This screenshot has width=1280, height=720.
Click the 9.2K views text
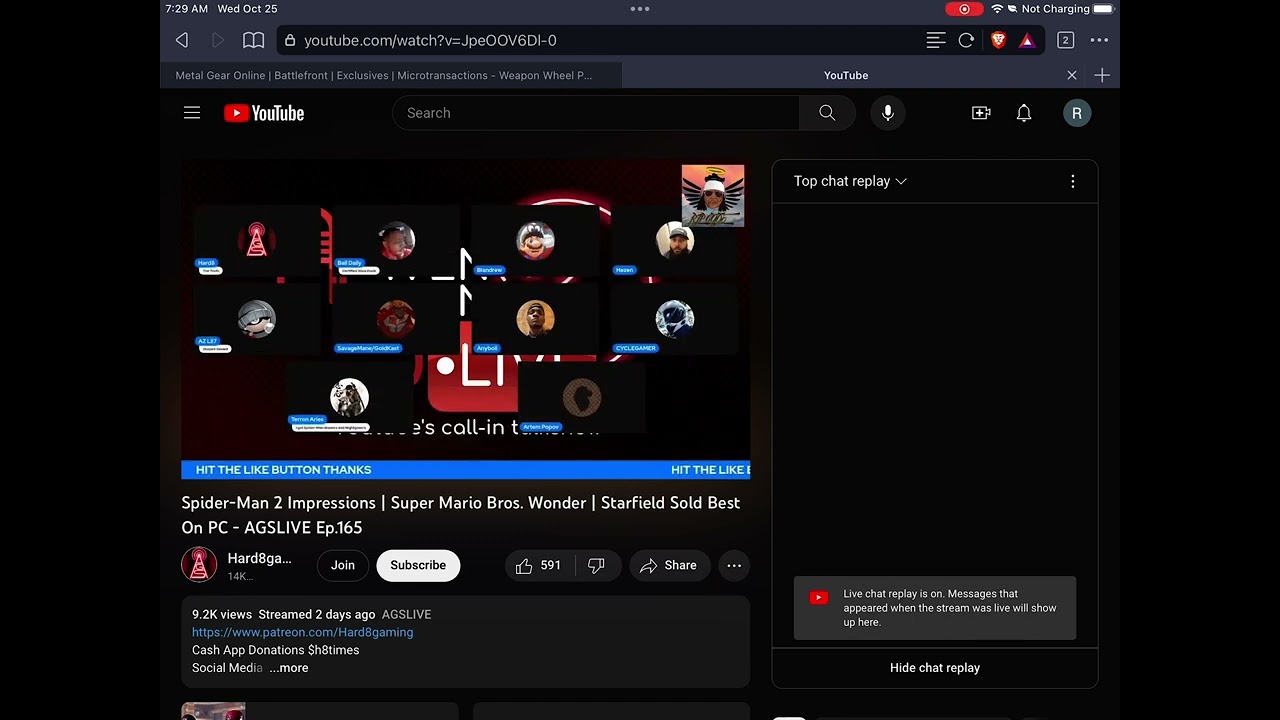click(x=222, y=614)
